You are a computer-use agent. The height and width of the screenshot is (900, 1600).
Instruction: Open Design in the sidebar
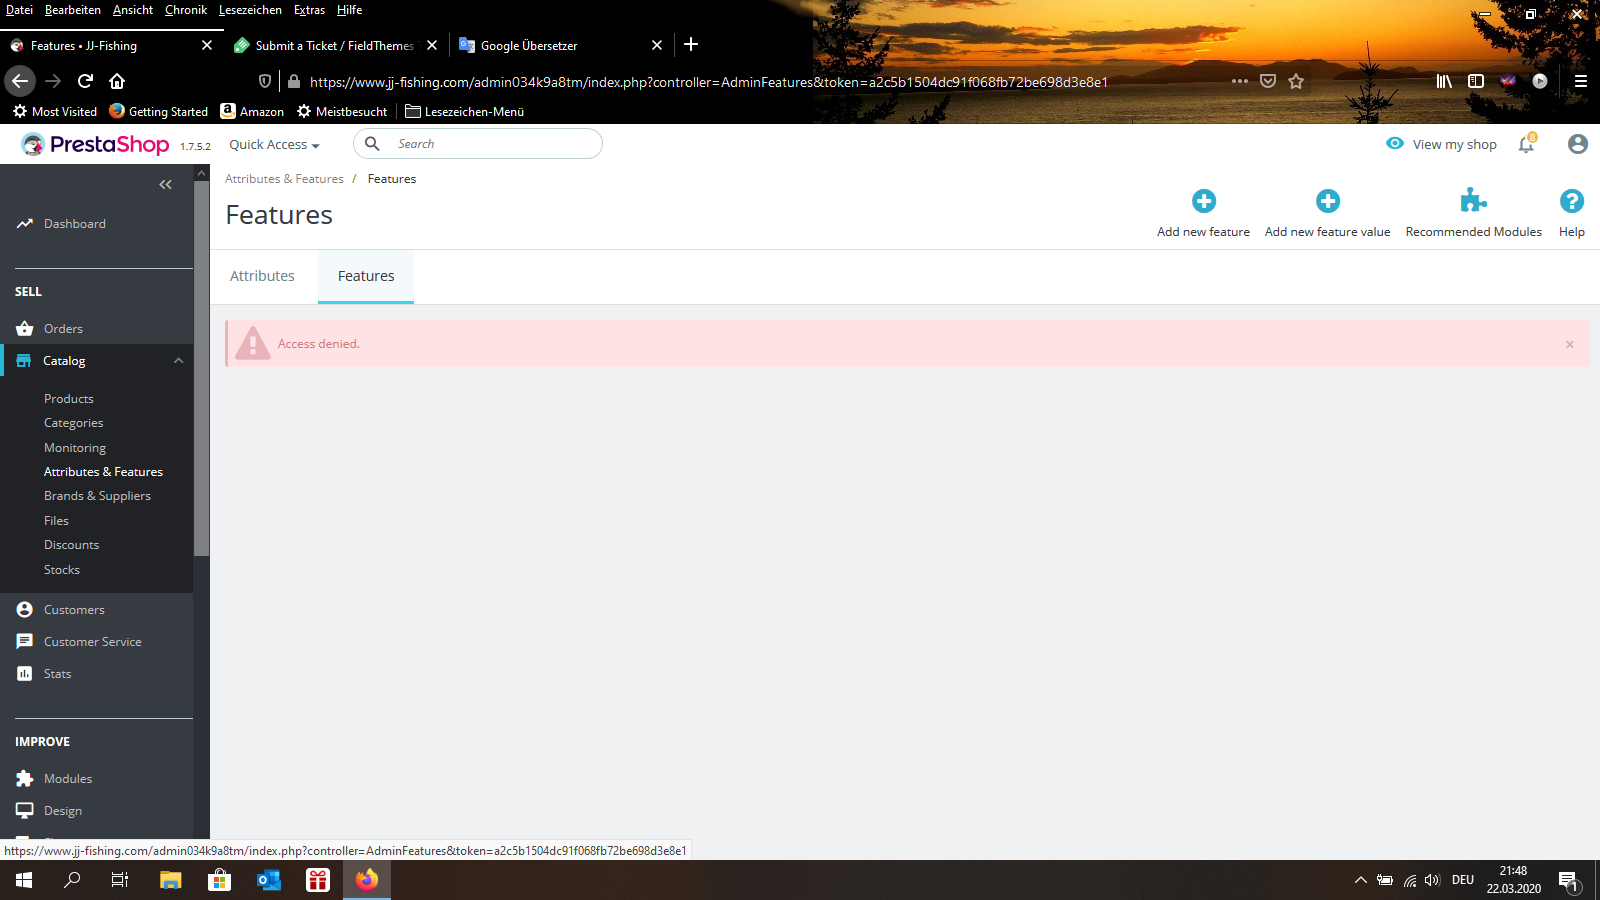(x=63, y=811)
